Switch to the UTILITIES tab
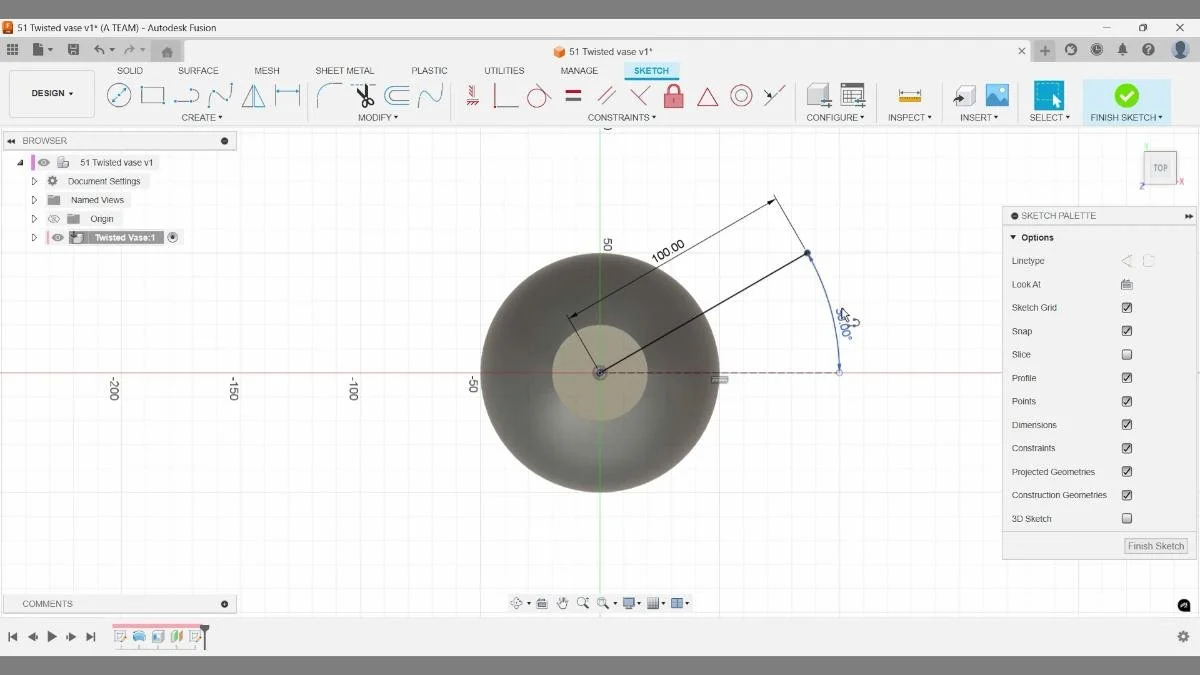Viewport: 1200px width, 675px height. [x=503, y=70]
